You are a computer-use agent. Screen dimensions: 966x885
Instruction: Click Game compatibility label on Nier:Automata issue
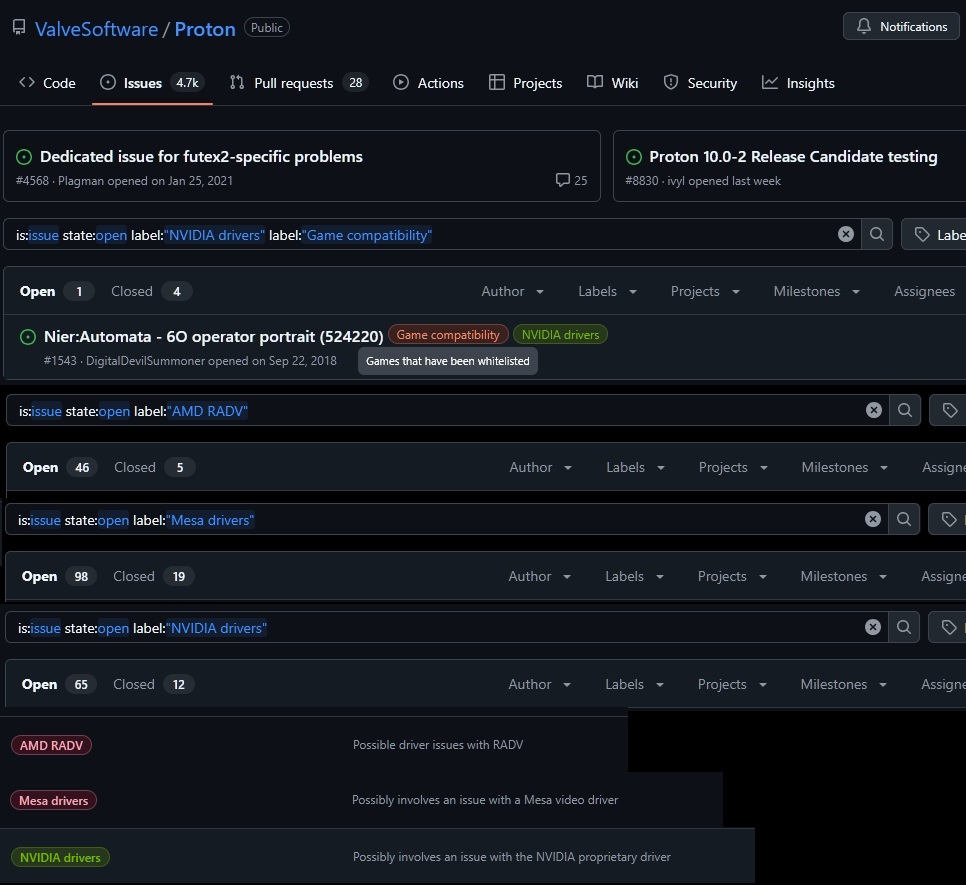tap(448, 334)
